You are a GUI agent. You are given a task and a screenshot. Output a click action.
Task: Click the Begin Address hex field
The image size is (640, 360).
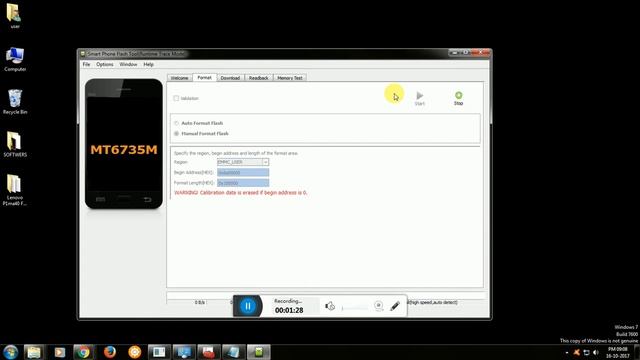coord(243,173)
